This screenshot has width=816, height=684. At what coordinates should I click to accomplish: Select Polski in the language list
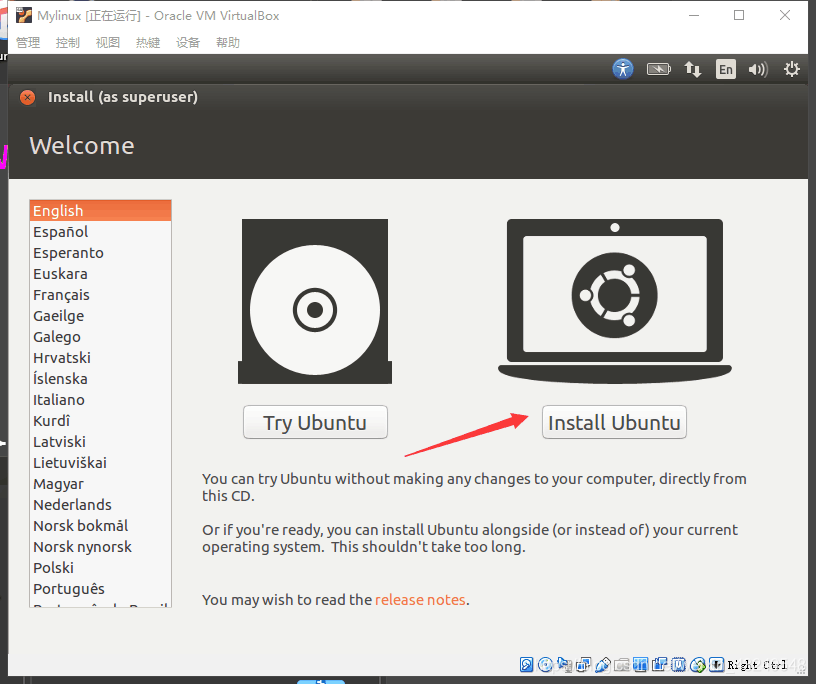point(100,568)
